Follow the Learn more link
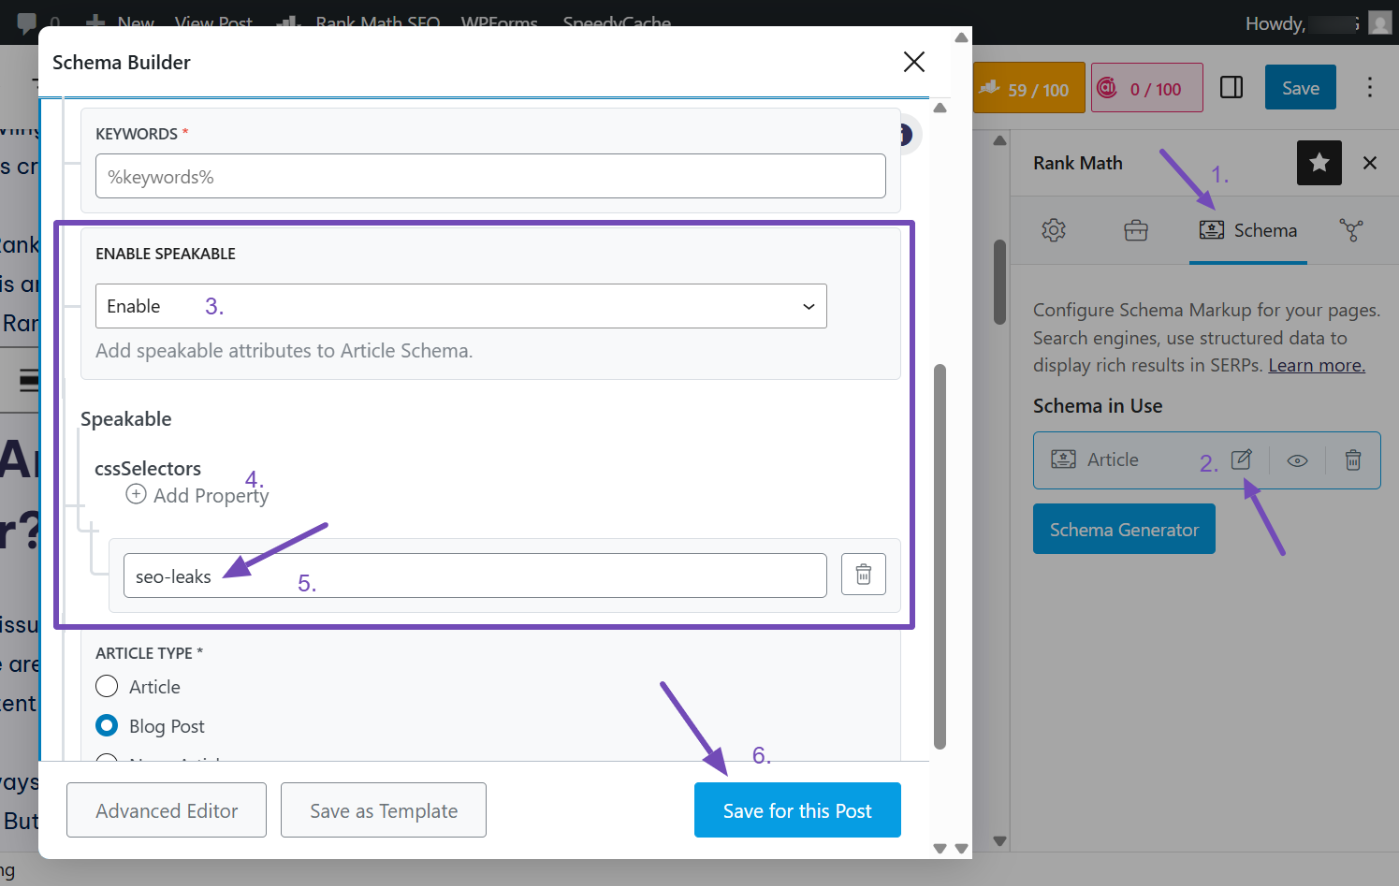1399x886 pixels. click(1316, 365)
